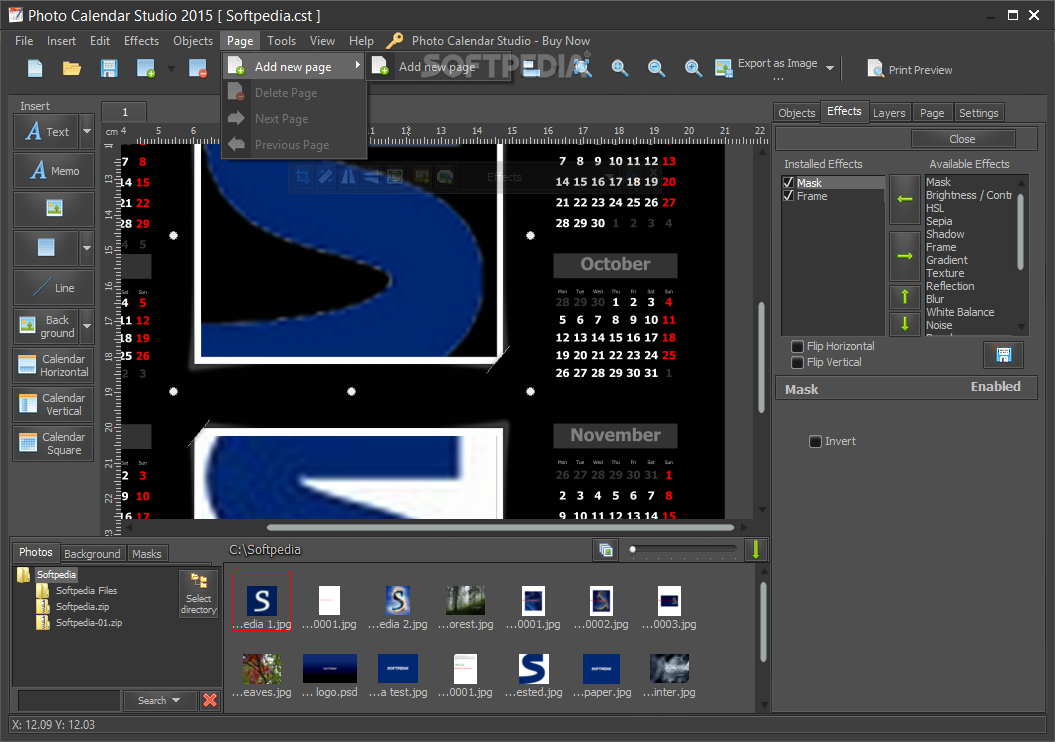Click the insert image tool icon
The image size is (1055, 742).
tap(54, 209)
